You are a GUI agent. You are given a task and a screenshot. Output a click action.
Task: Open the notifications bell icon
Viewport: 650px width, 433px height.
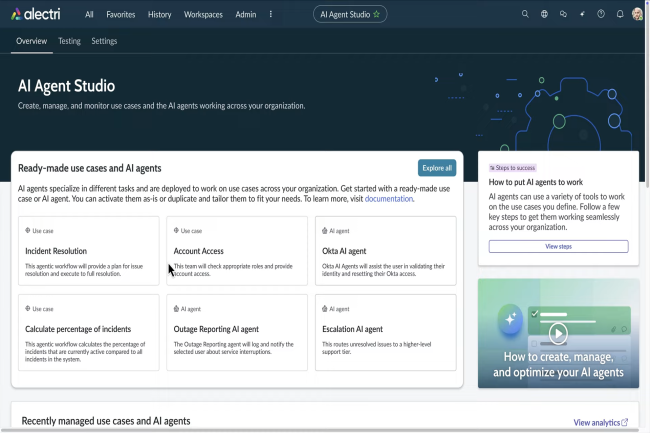[620, 15]
